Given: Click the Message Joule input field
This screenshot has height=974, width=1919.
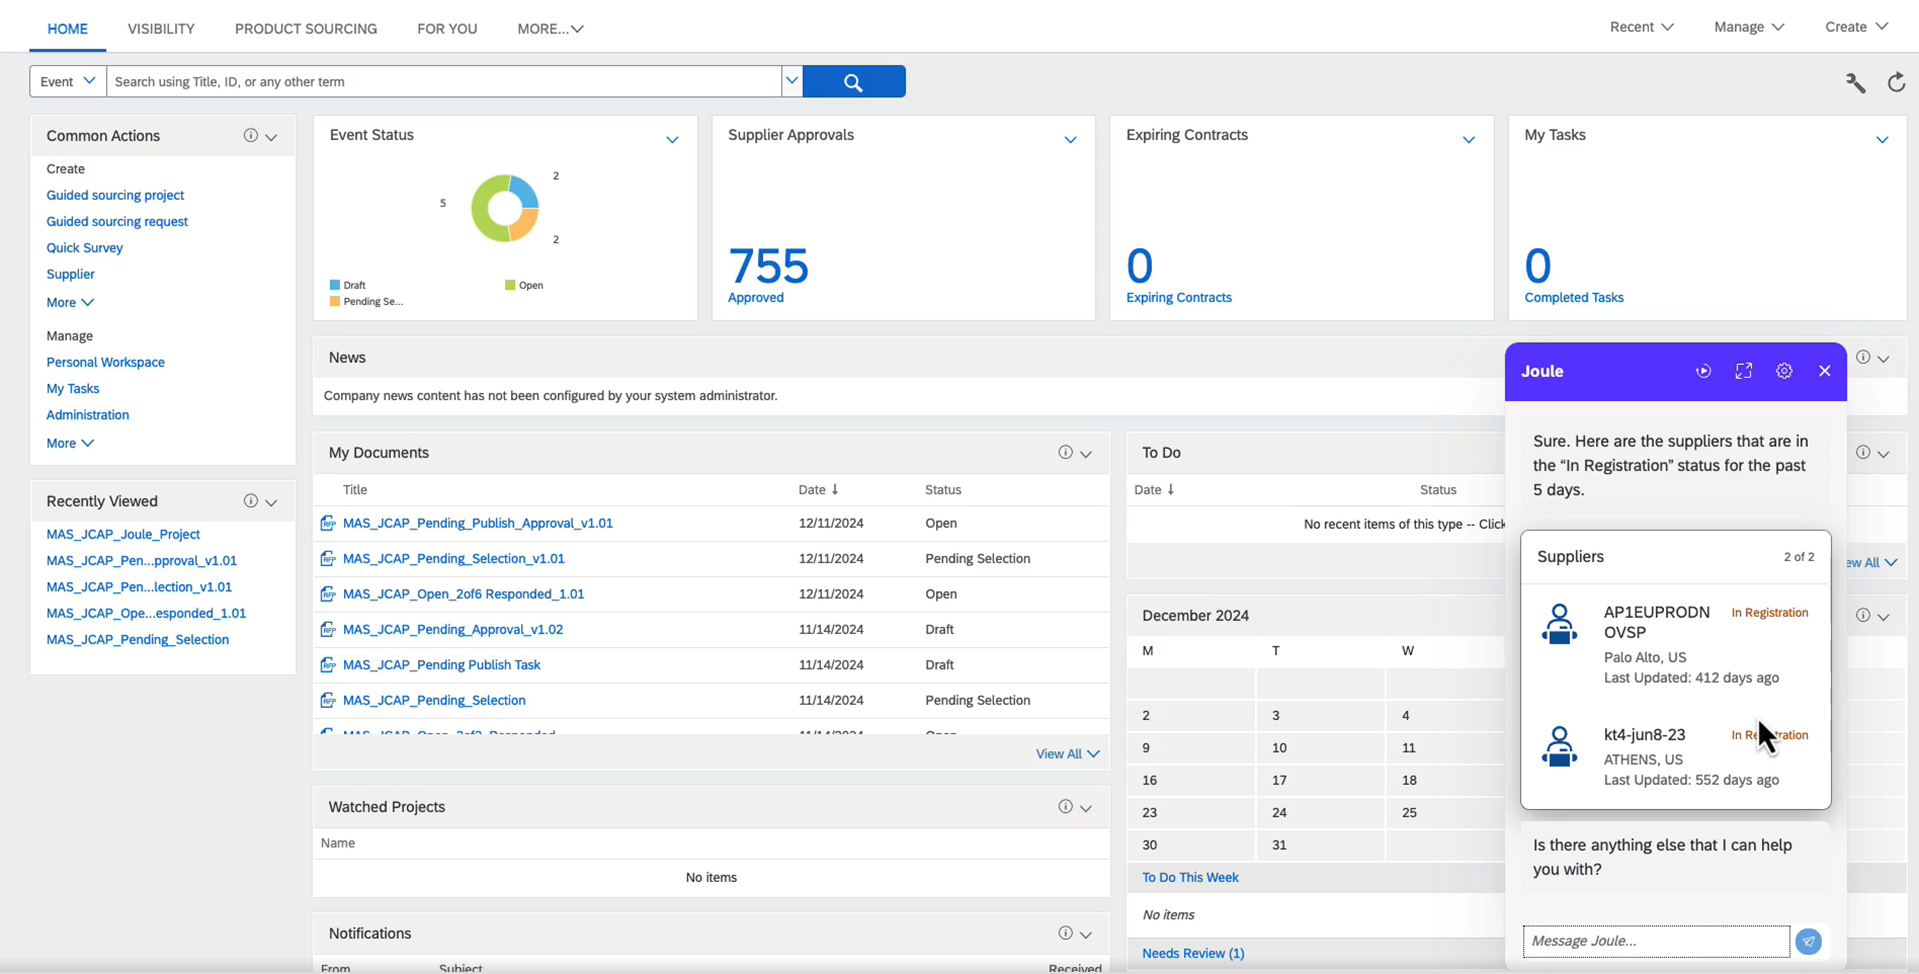Looking at the screenshot, I should click(1655, 941).
